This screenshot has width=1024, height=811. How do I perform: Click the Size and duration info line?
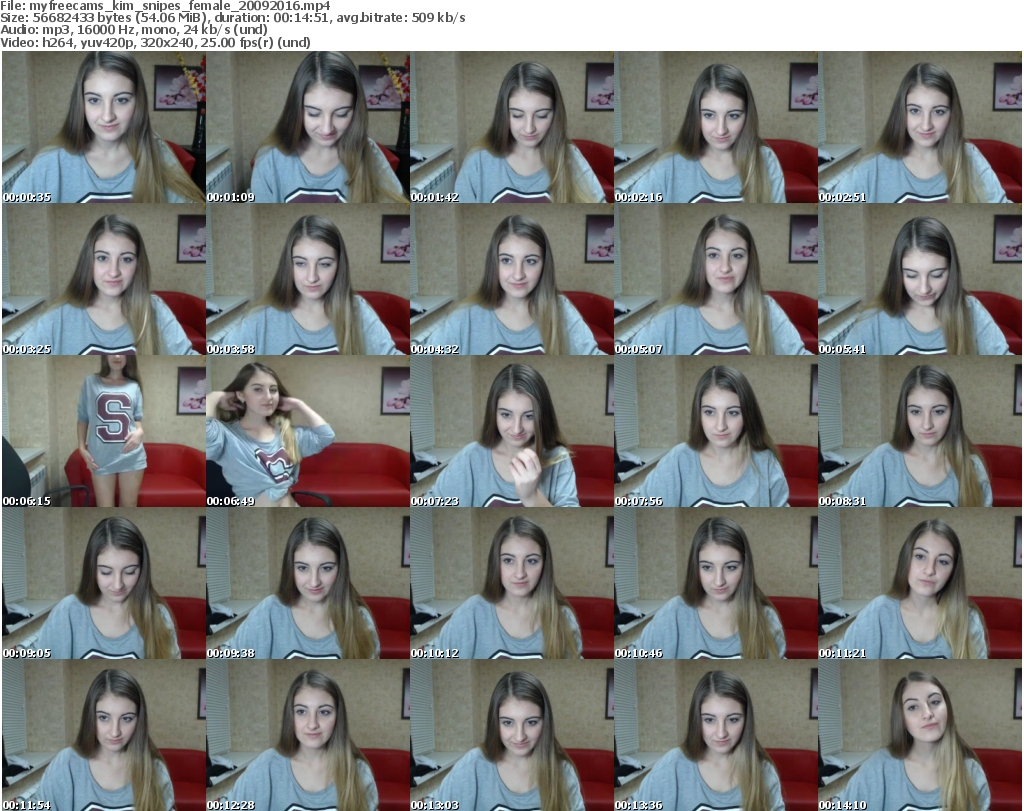233,18
